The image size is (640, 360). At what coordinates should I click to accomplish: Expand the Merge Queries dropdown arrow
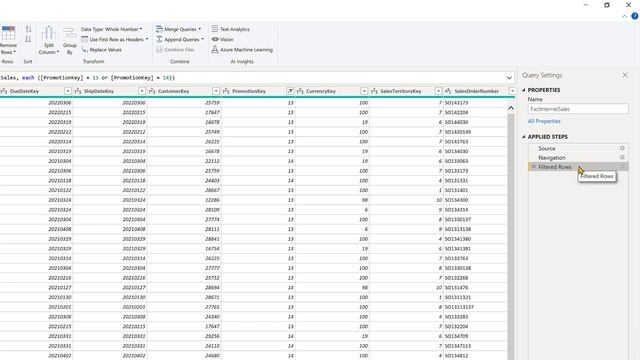click(200, 29)
